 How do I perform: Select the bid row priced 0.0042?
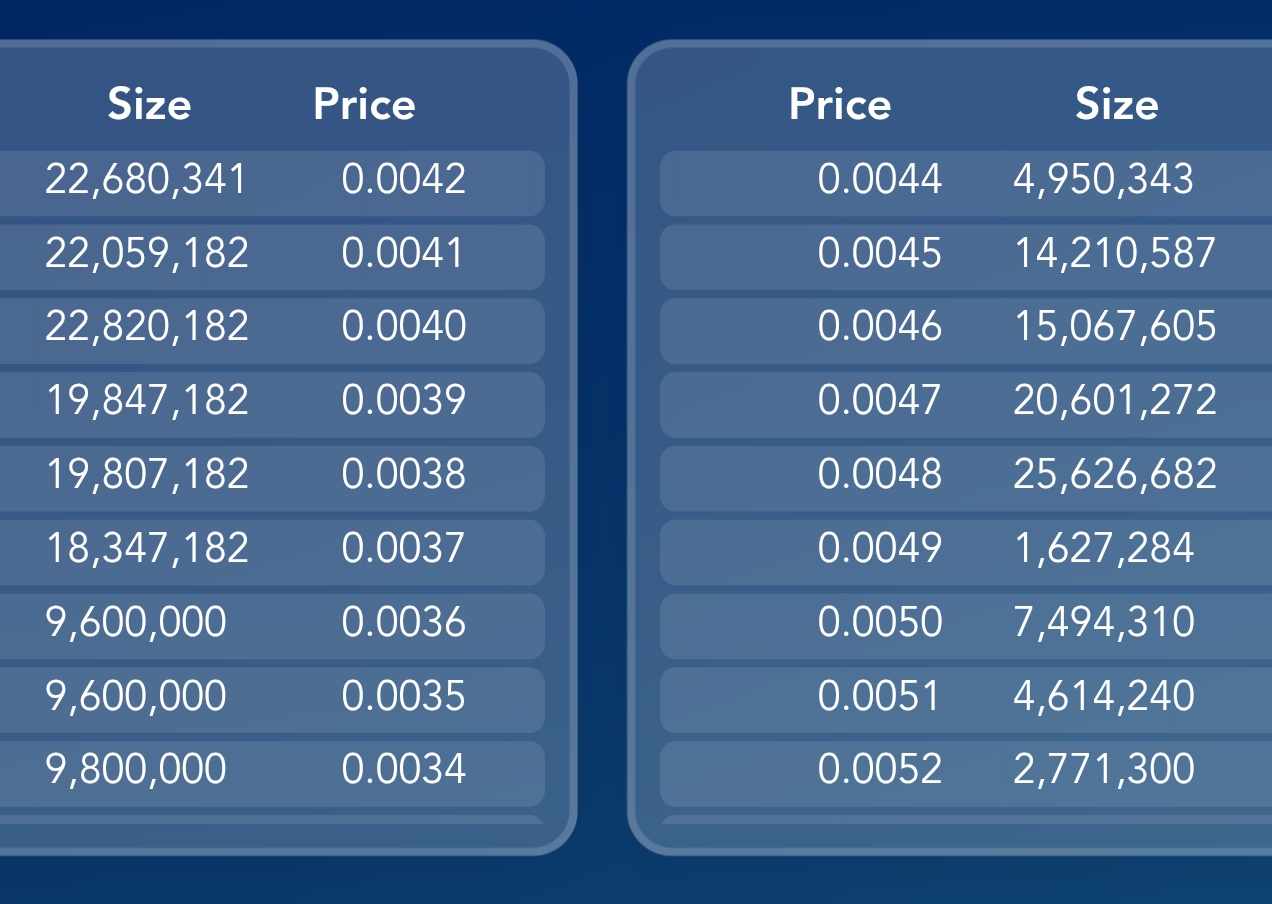click(x=272, y=184)
